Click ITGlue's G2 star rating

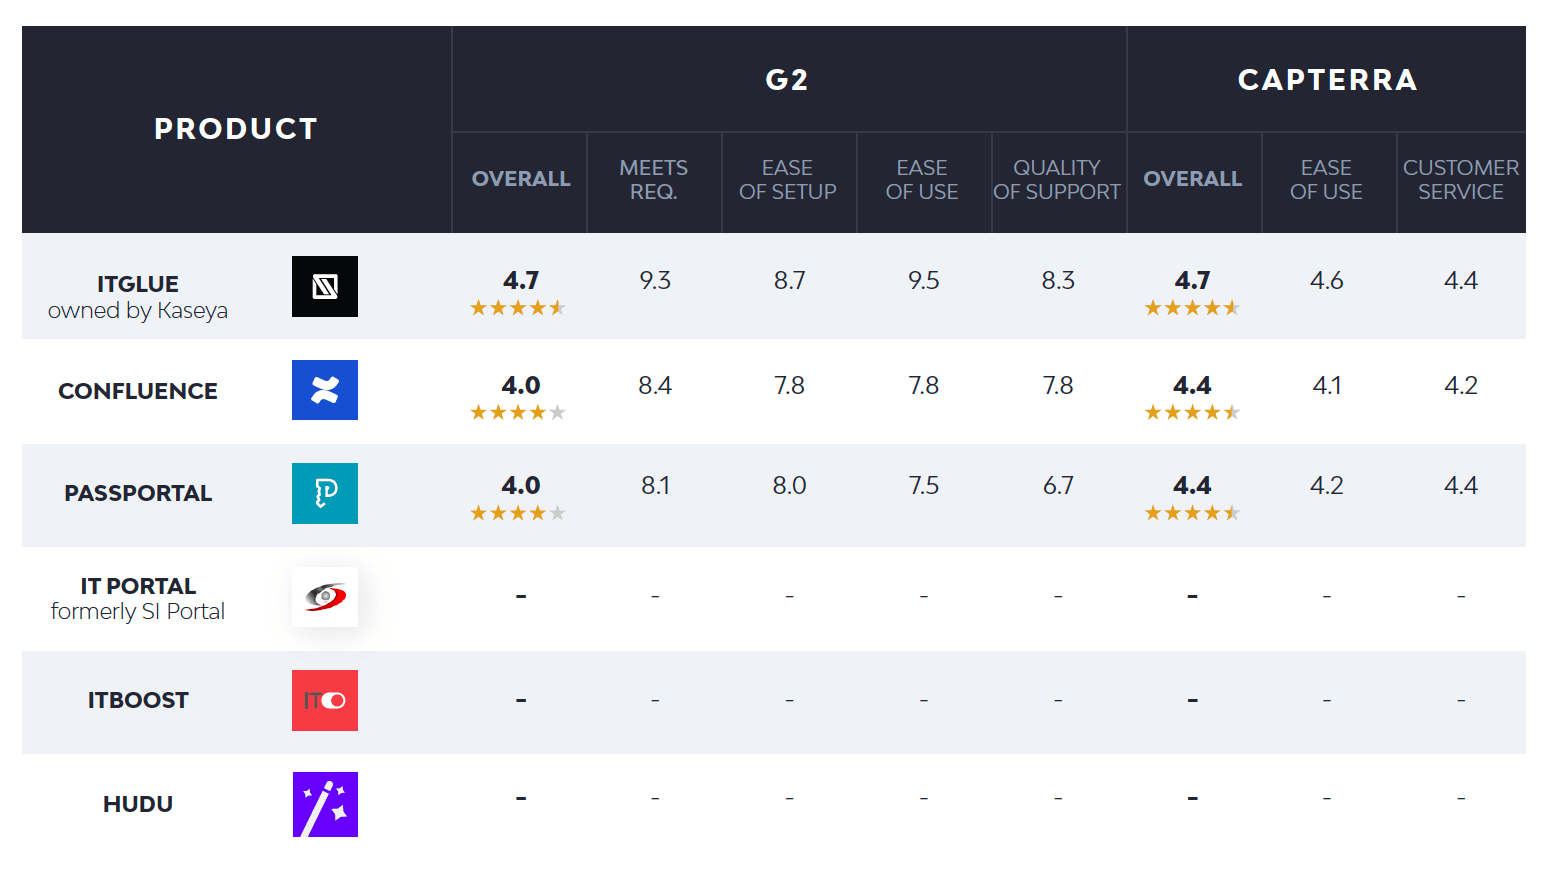(518, 308)
